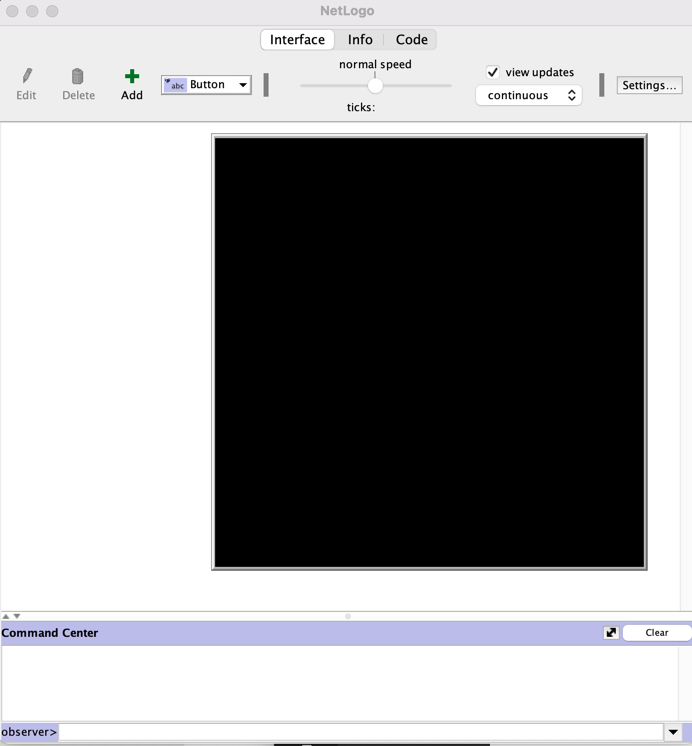
Task: Click the window zoom button
Action: pyautogui.click(x=52, y=11)
